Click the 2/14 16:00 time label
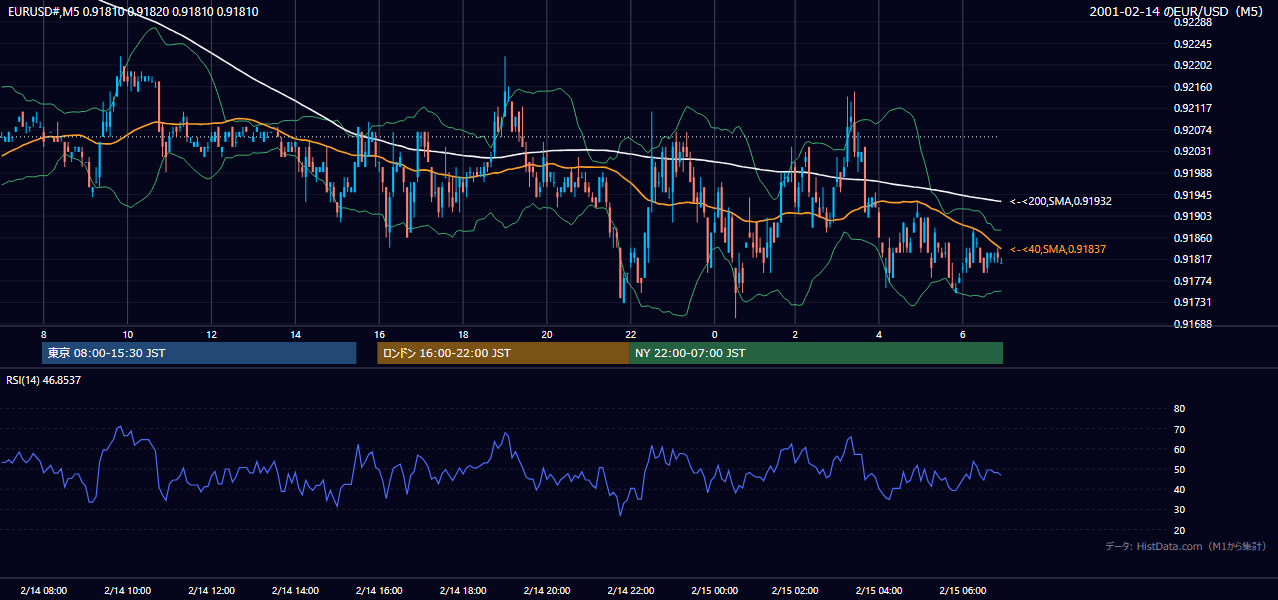The width and height of the screenshot is (1278, 600). 378,590
